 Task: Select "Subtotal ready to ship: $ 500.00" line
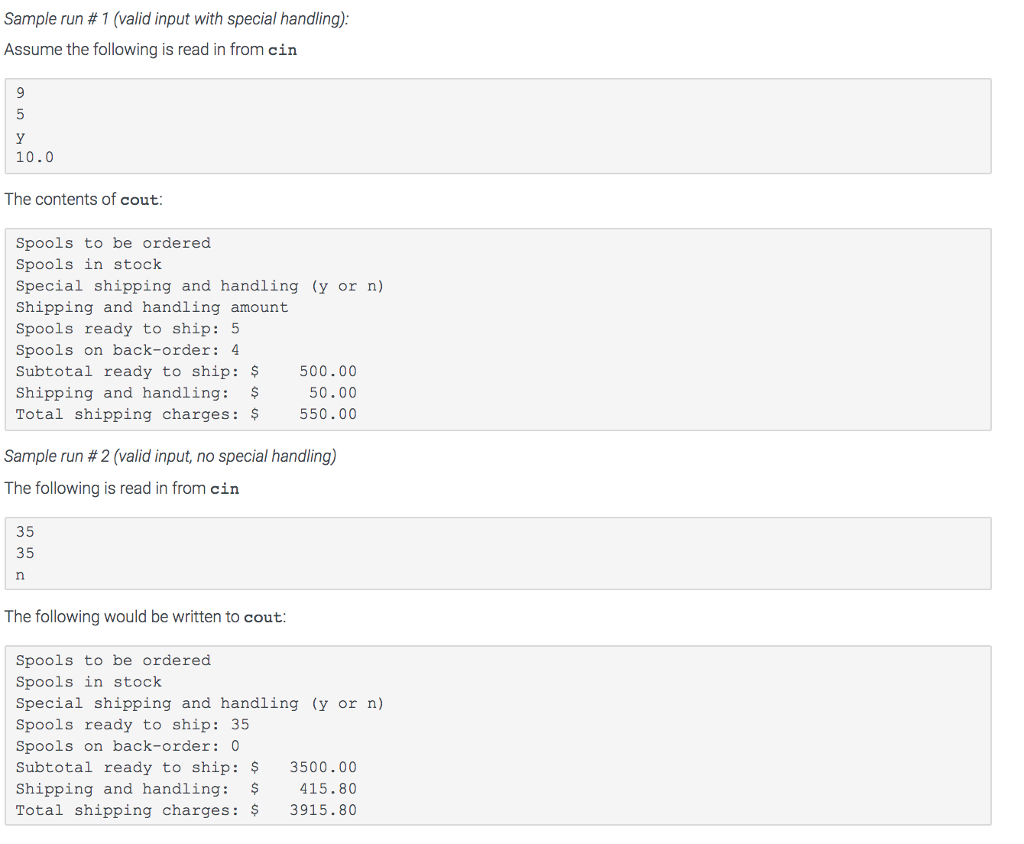(x=185, y=371)
